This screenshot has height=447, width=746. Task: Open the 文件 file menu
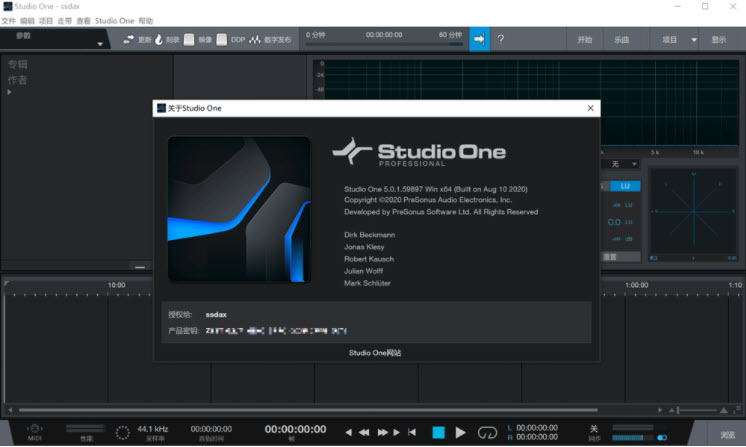pyautogui.click(x=9, y=20)
